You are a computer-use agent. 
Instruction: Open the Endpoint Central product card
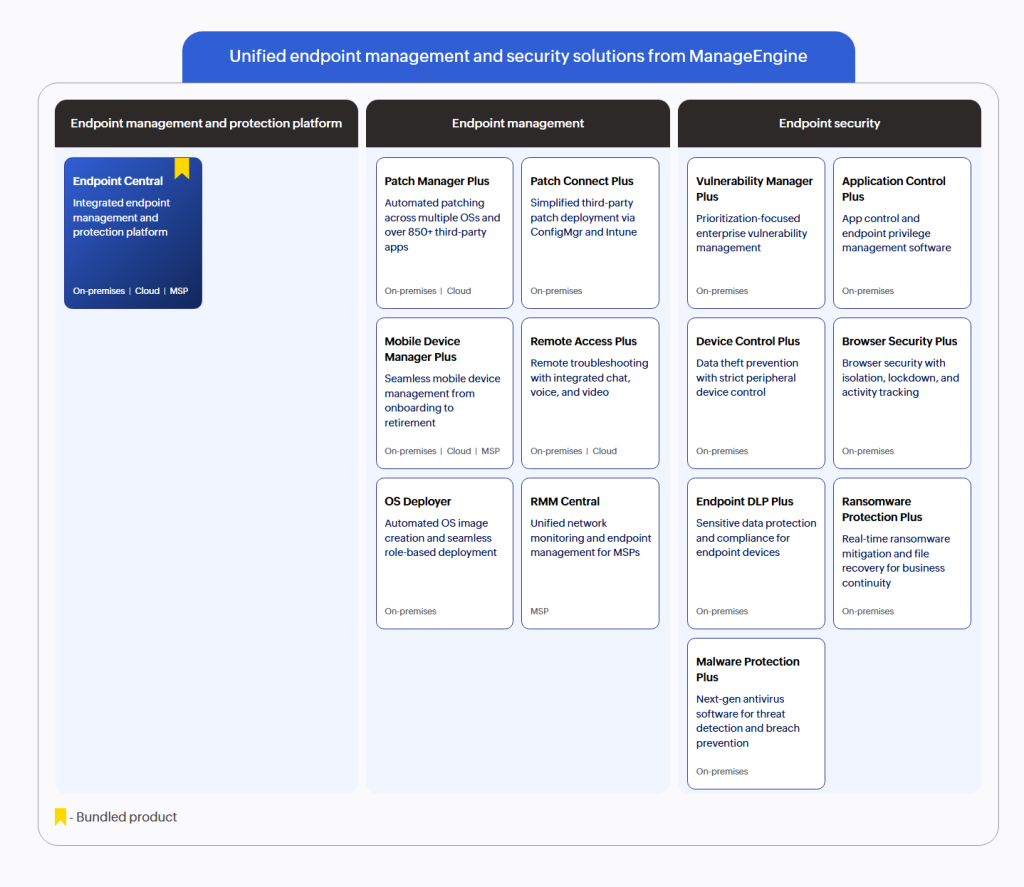(133, 233)
